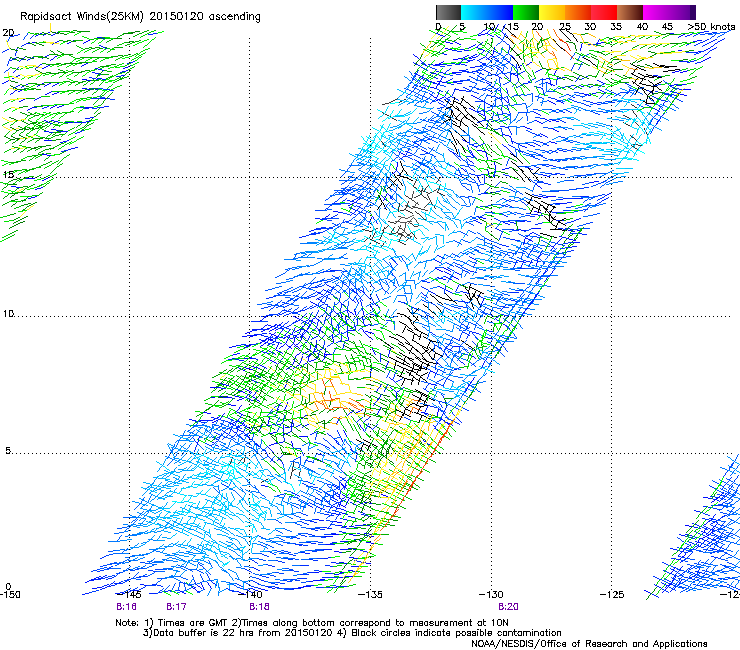Click the cyan-to-blue 5–15 knots legend gradient
740x650 pixels.
pos(487,12)
